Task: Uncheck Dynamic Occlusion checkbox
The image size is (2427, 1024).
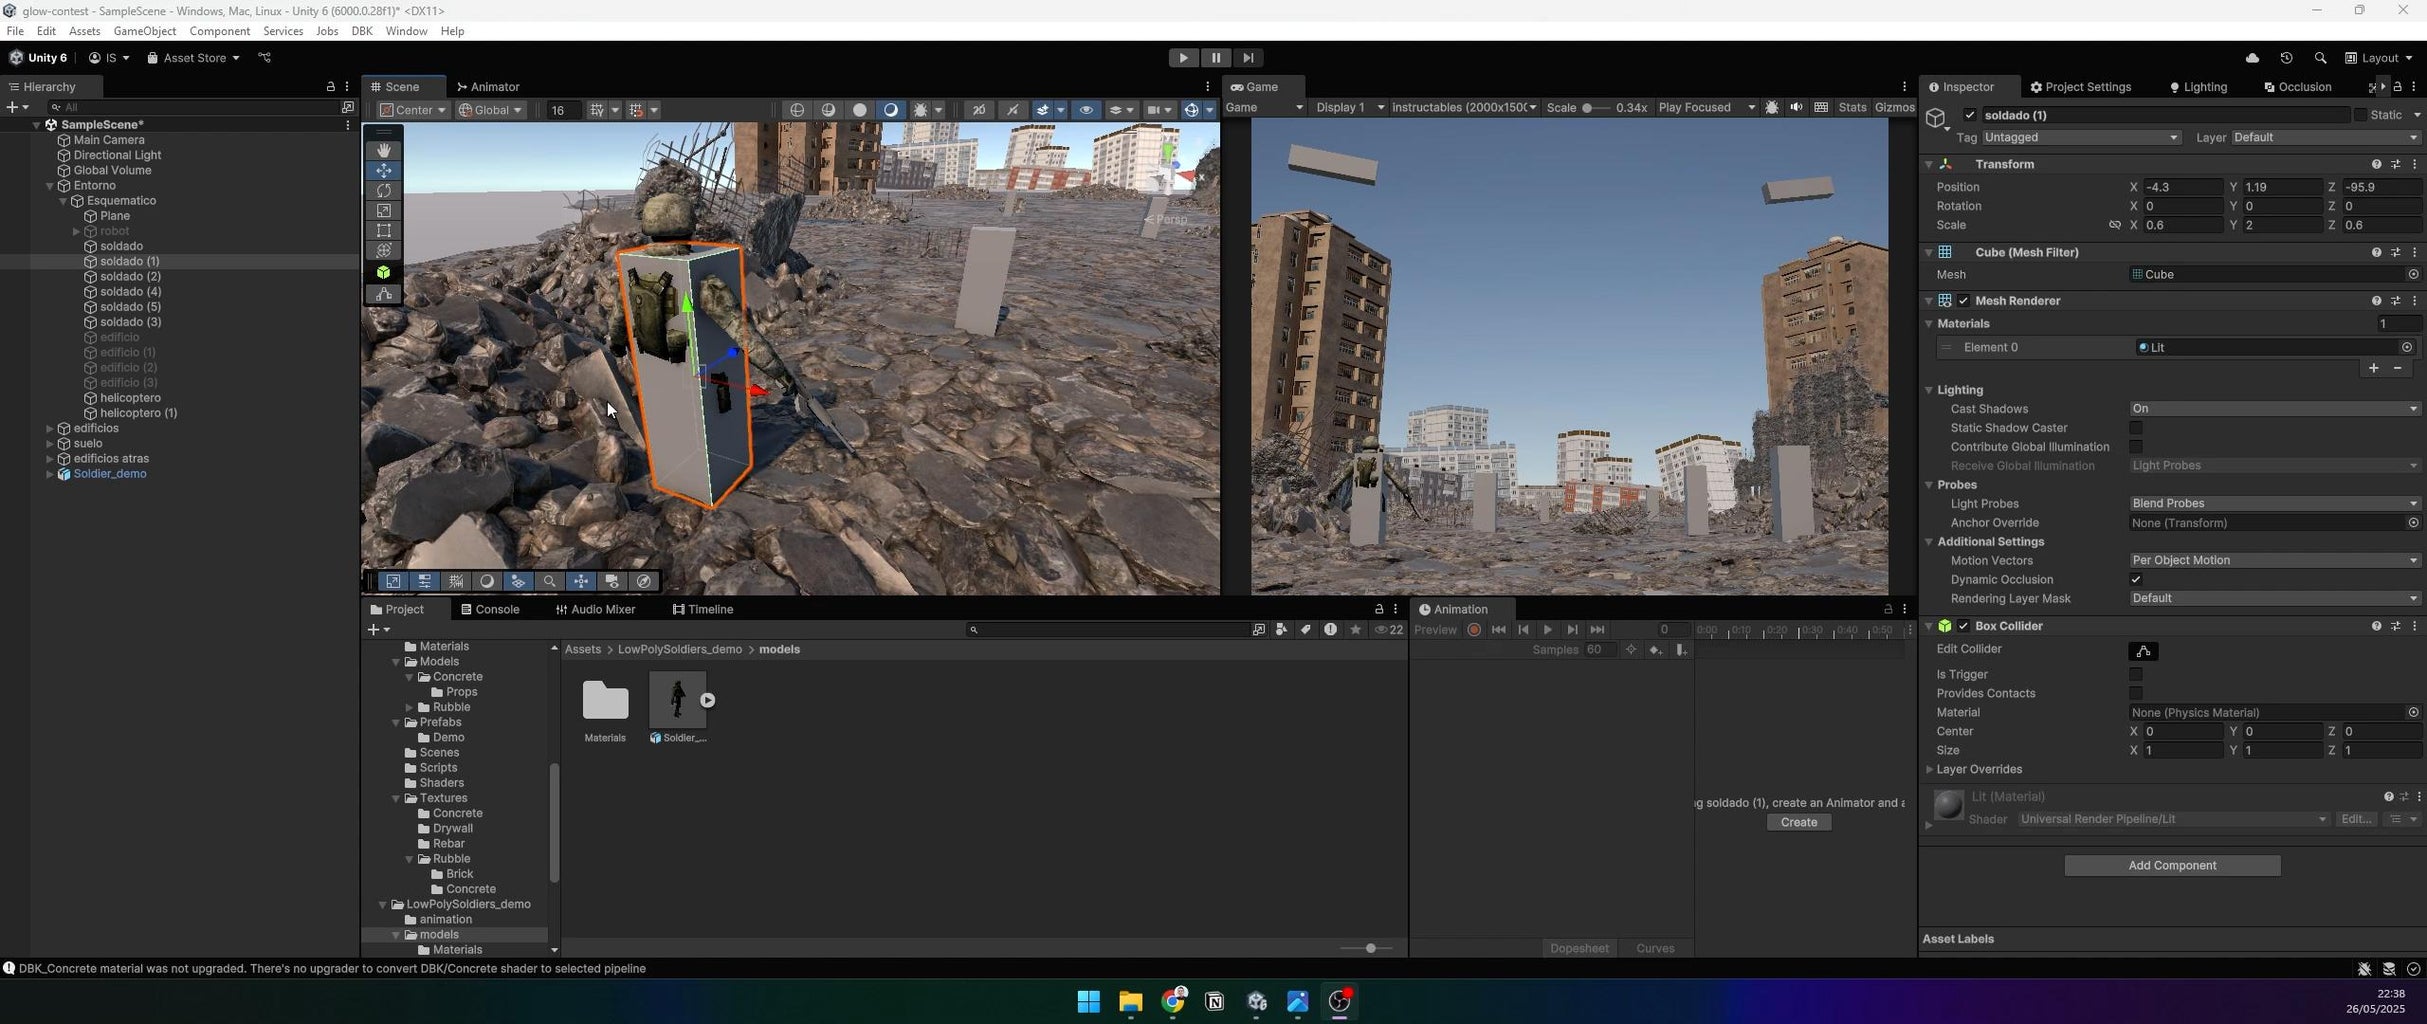Action: pyautogui.click(x=2136, y=580)
